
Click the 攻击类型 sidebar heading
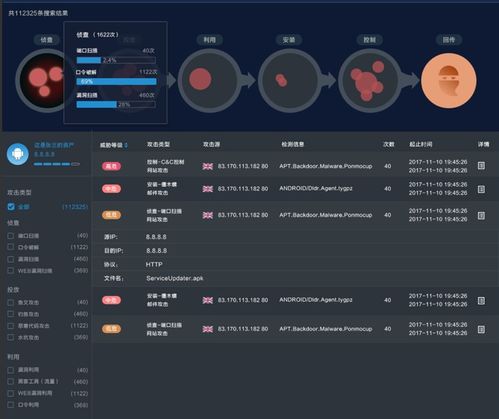[x=19, y=192]
